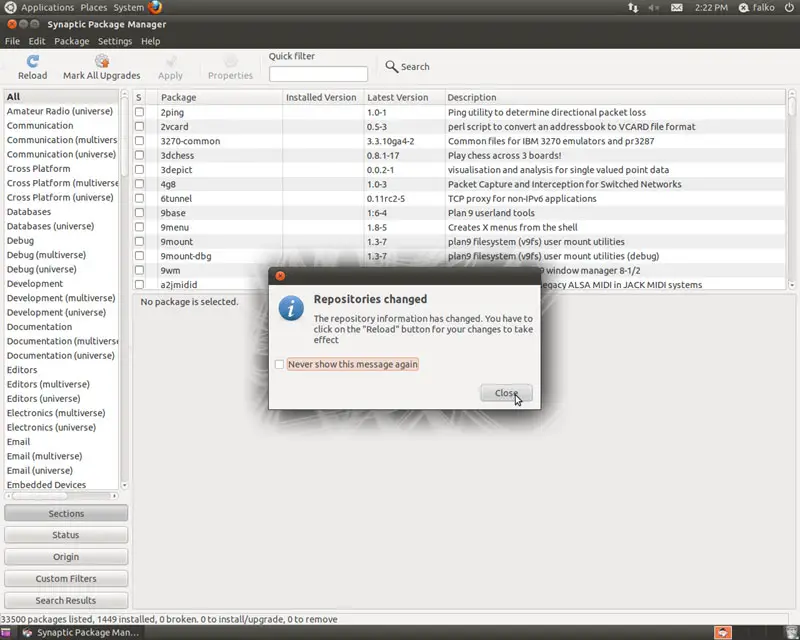Click the package list scroll-down arrow
Viewport: 800px width, 640px height.
point(792,285)
